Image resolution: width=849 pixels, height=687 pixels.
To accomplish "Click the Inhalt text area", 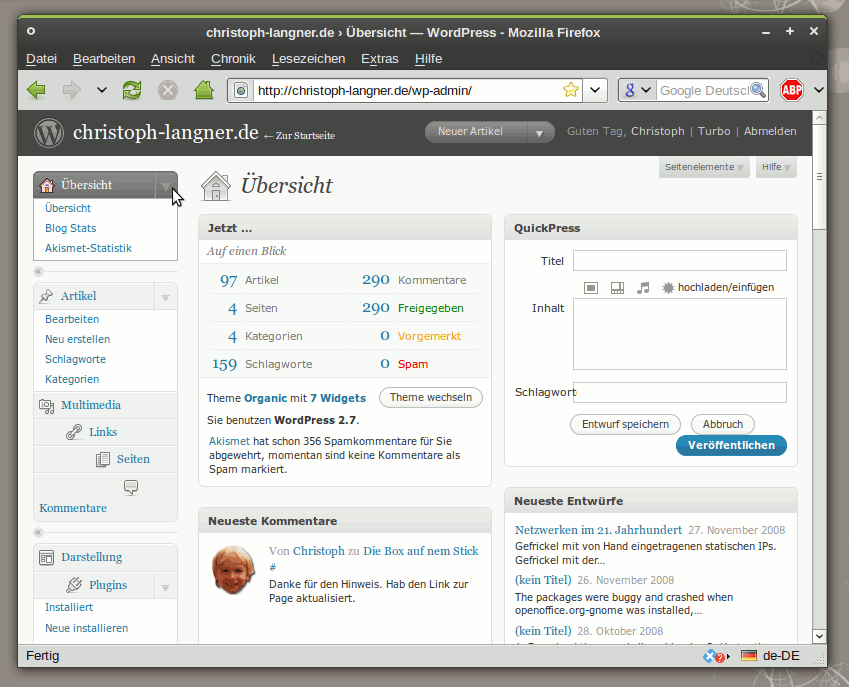I will [x=680, y=334].
